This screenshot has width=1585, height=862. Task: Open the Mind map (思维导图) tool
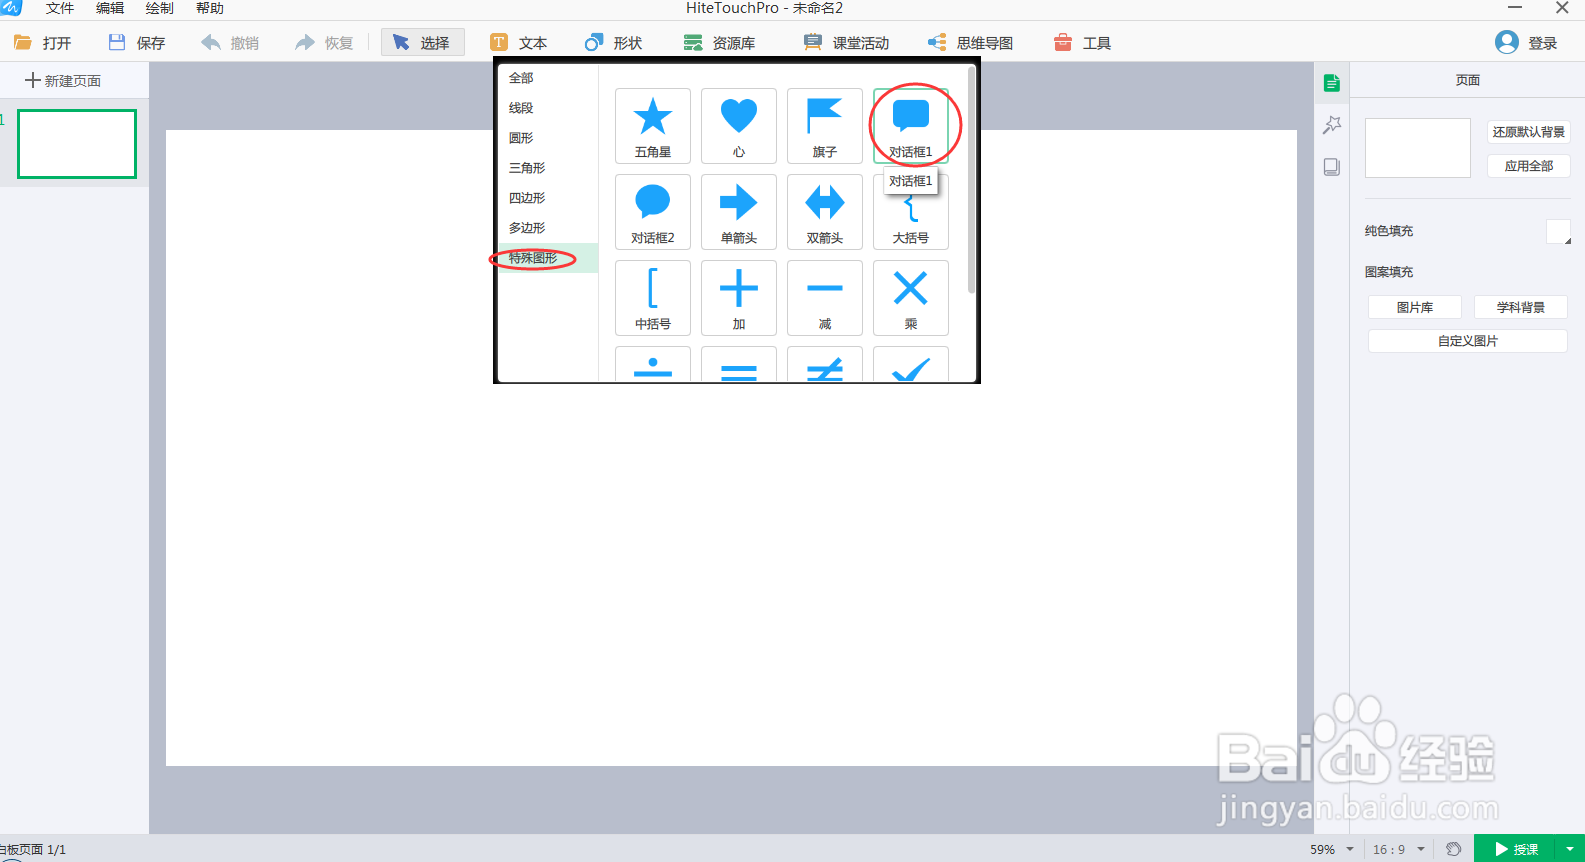(971, 43)
